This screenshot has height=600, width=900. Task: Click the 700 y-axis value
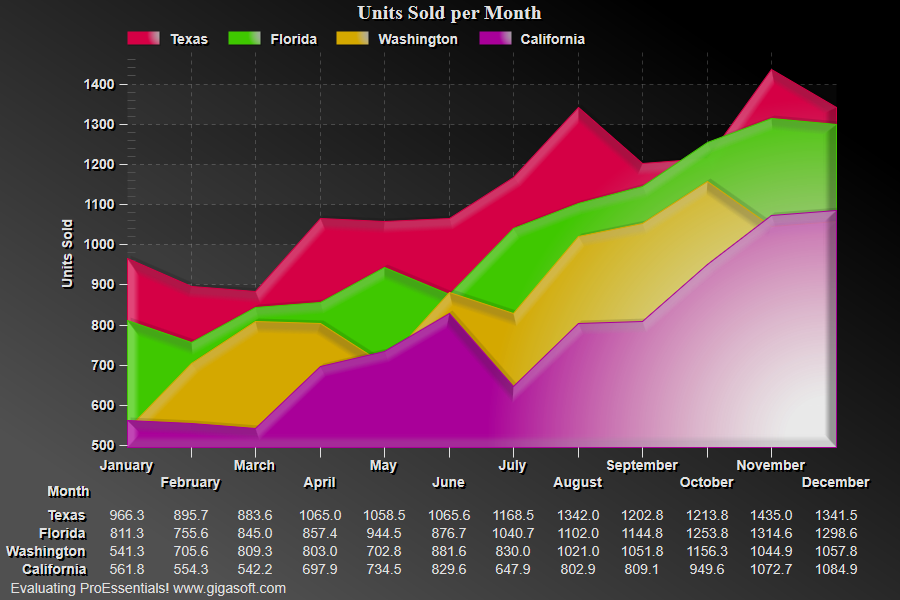coord(103,365)
